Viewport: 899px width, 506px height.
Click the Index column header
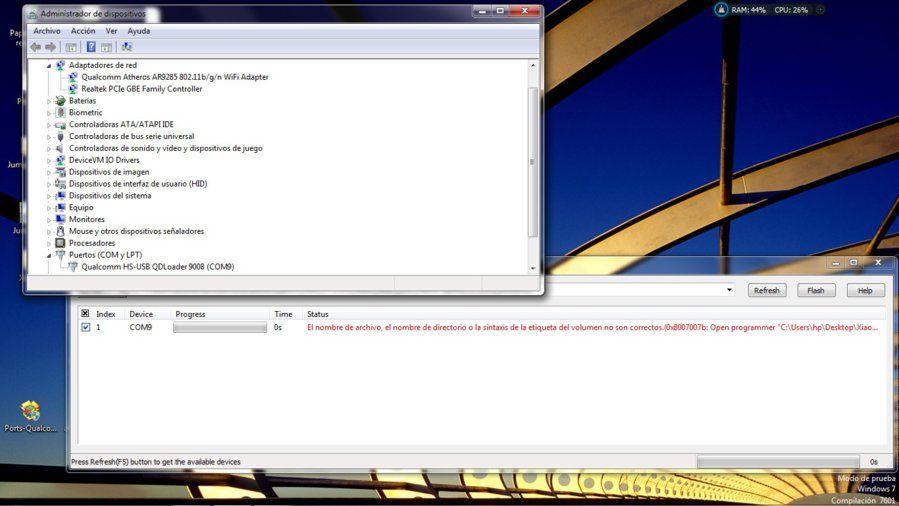[x=108, y=314]
